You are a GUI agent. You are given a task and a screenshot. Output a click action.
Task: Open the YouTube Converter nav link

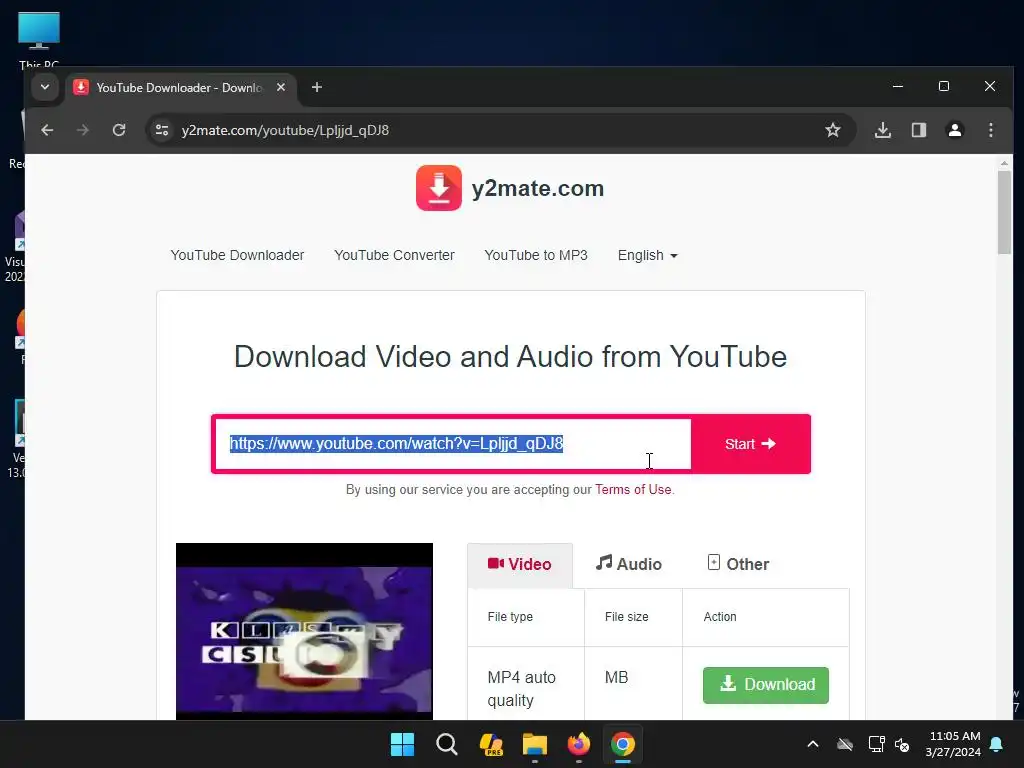(x=394, y=255)
